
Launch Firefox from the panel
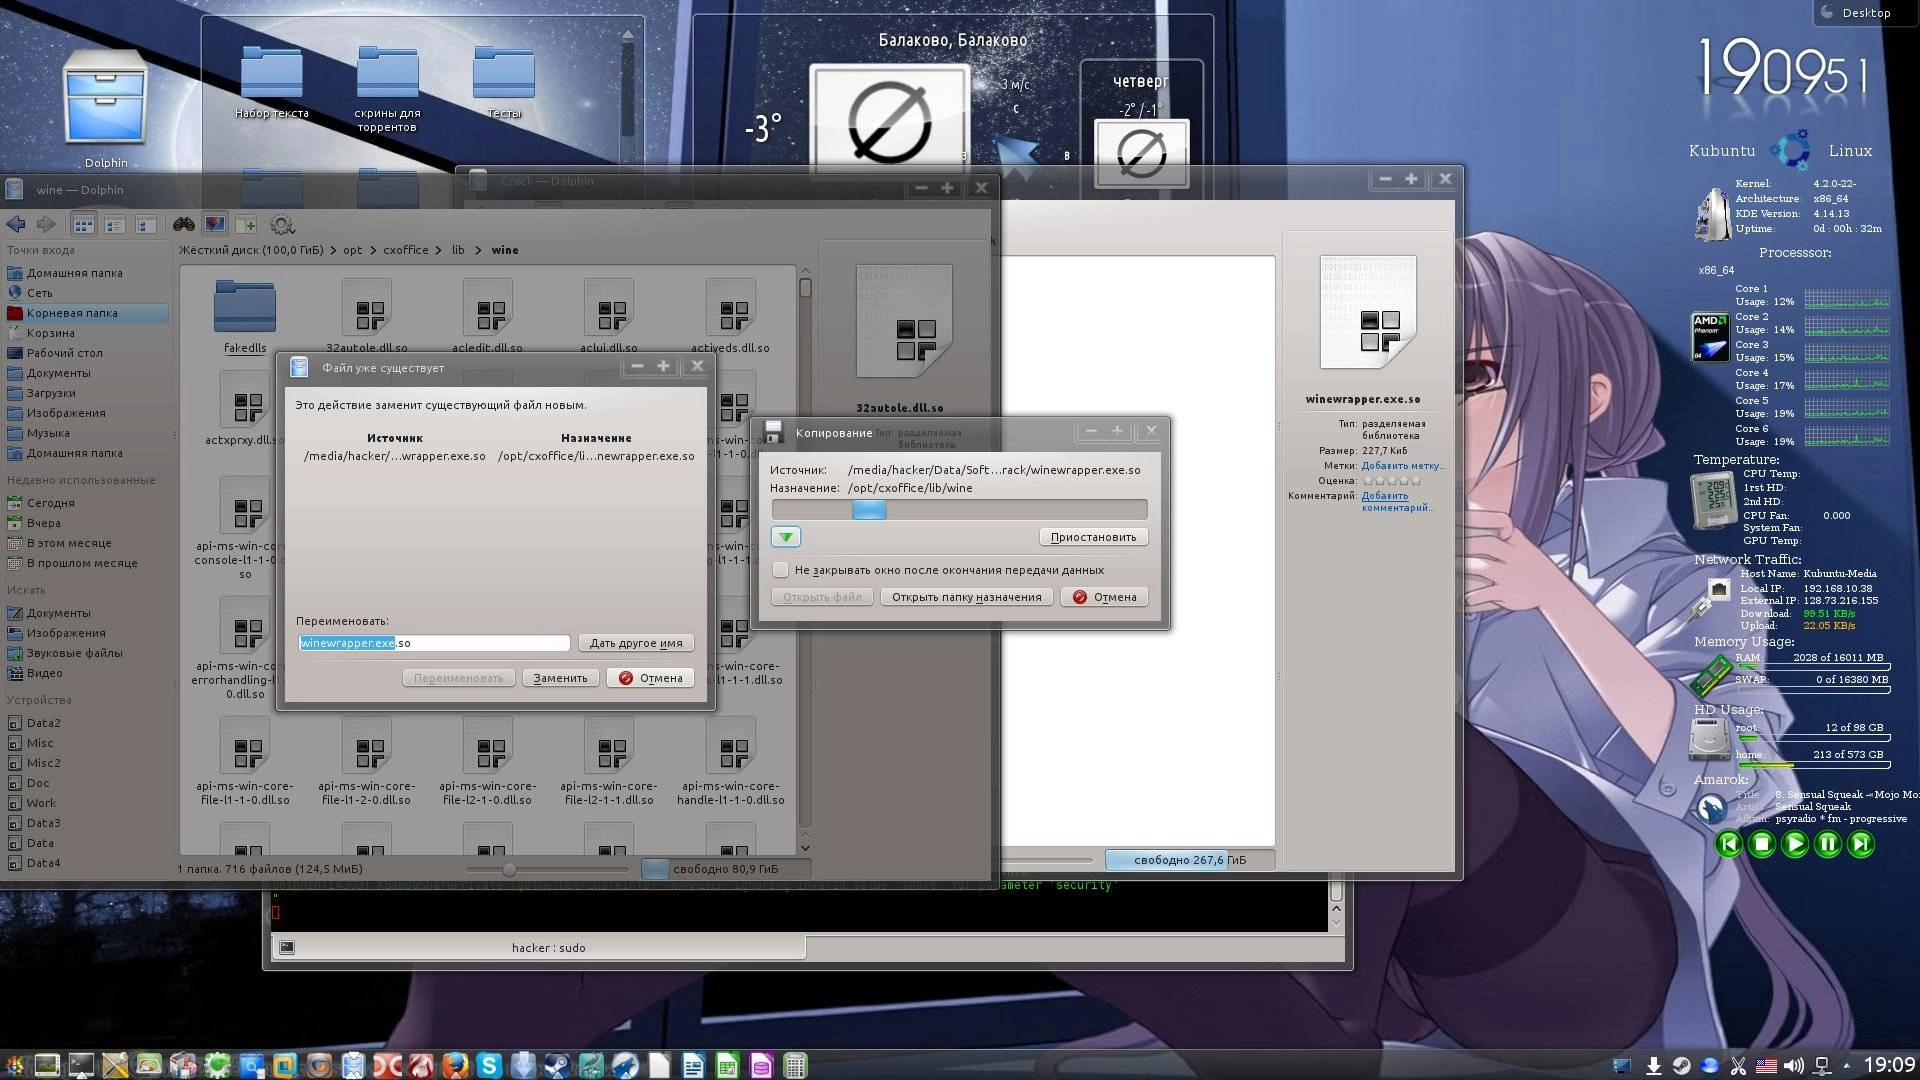click(455, 1066)
